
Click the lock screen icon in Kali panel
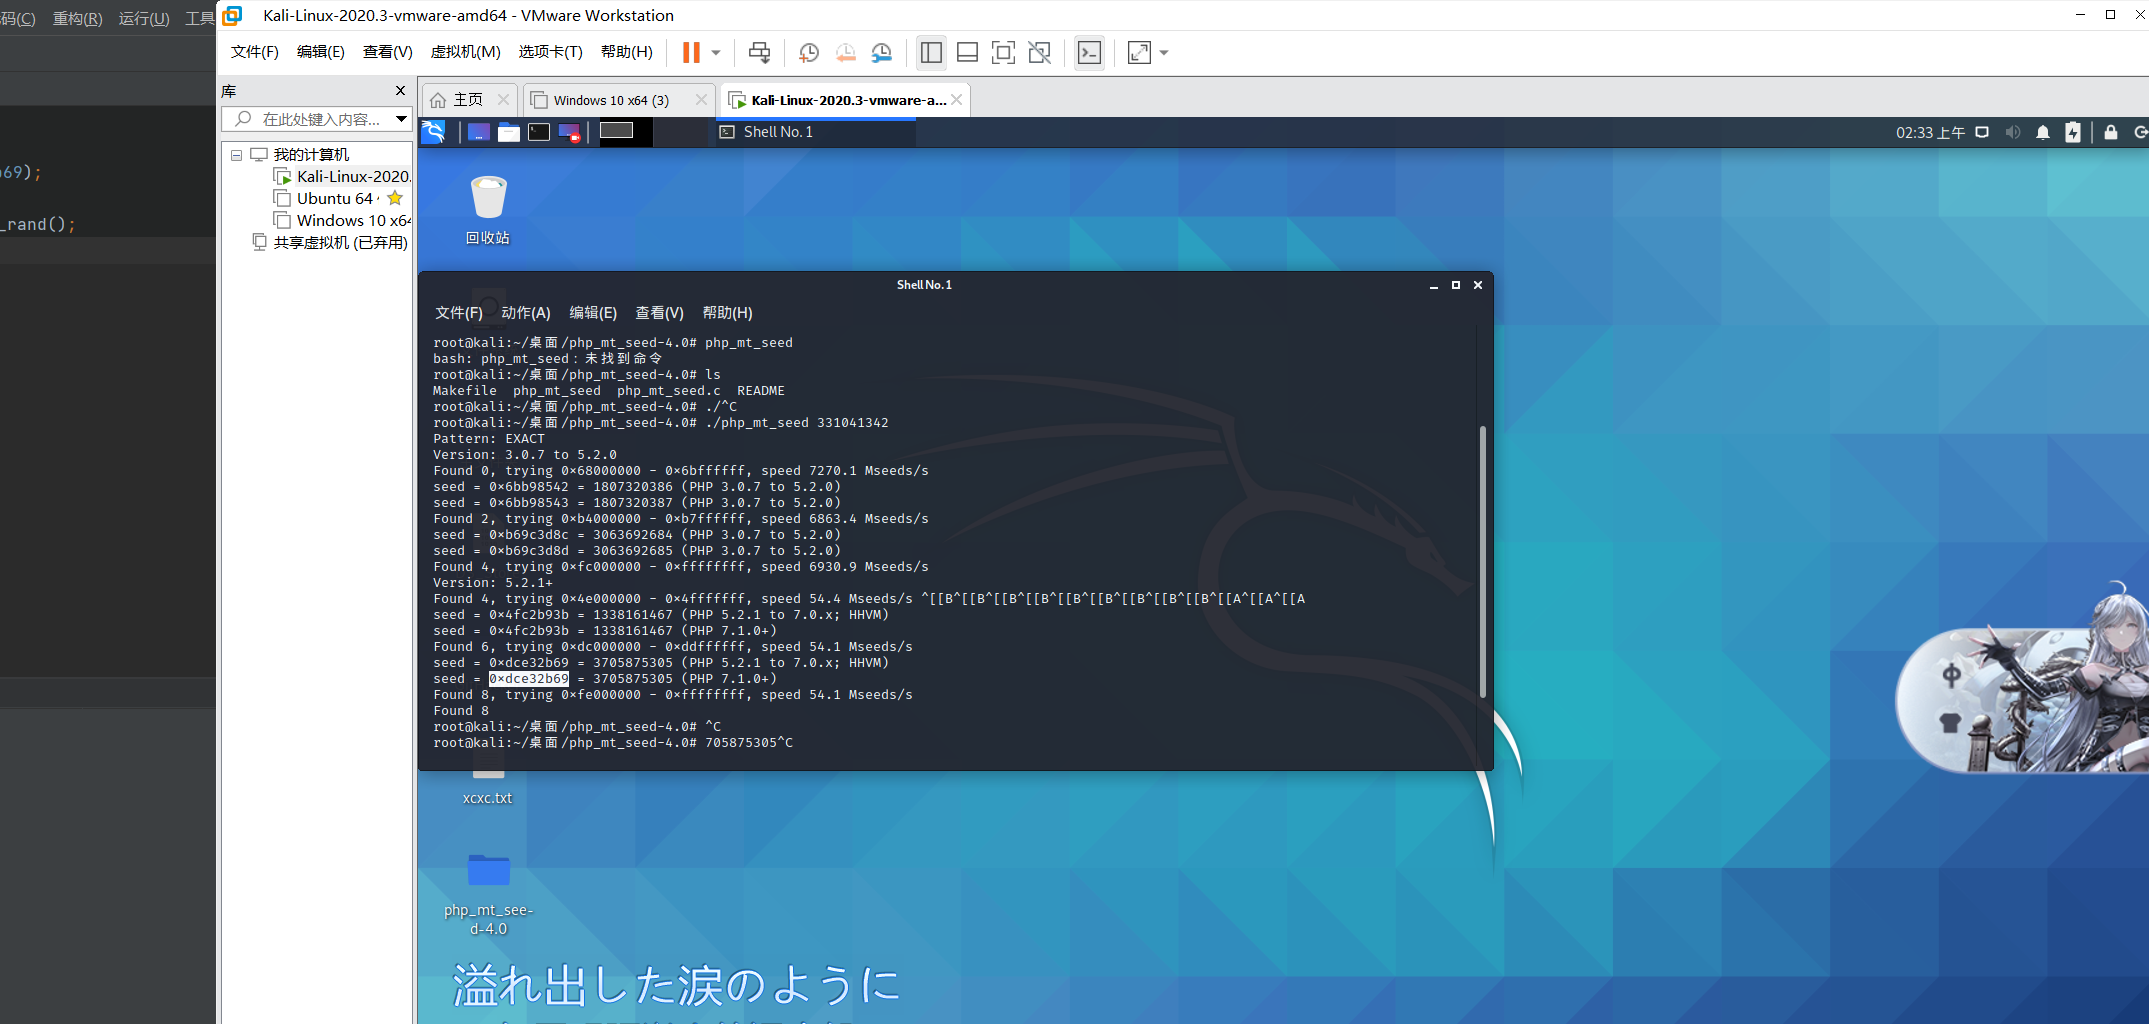(x=2111, y=132)
